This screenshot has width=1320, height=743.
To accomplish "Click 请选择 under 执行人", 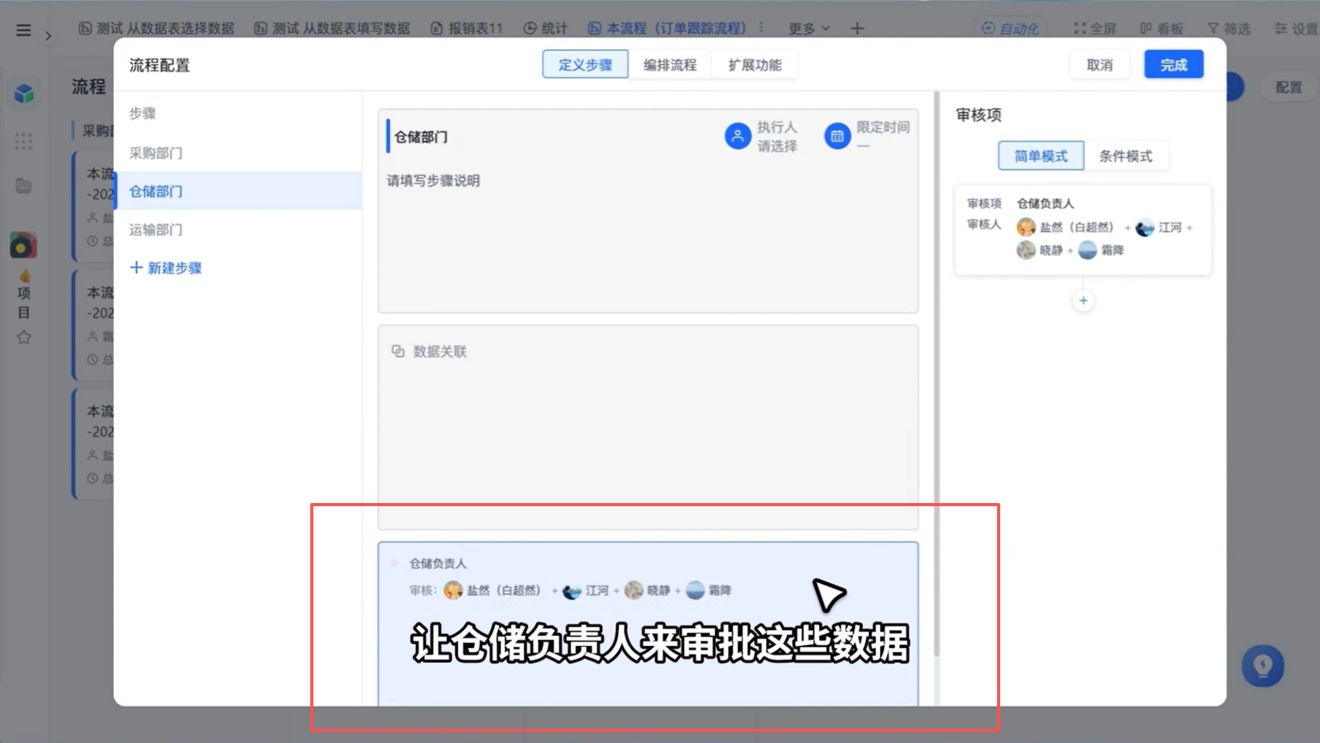I will (777, 146).
